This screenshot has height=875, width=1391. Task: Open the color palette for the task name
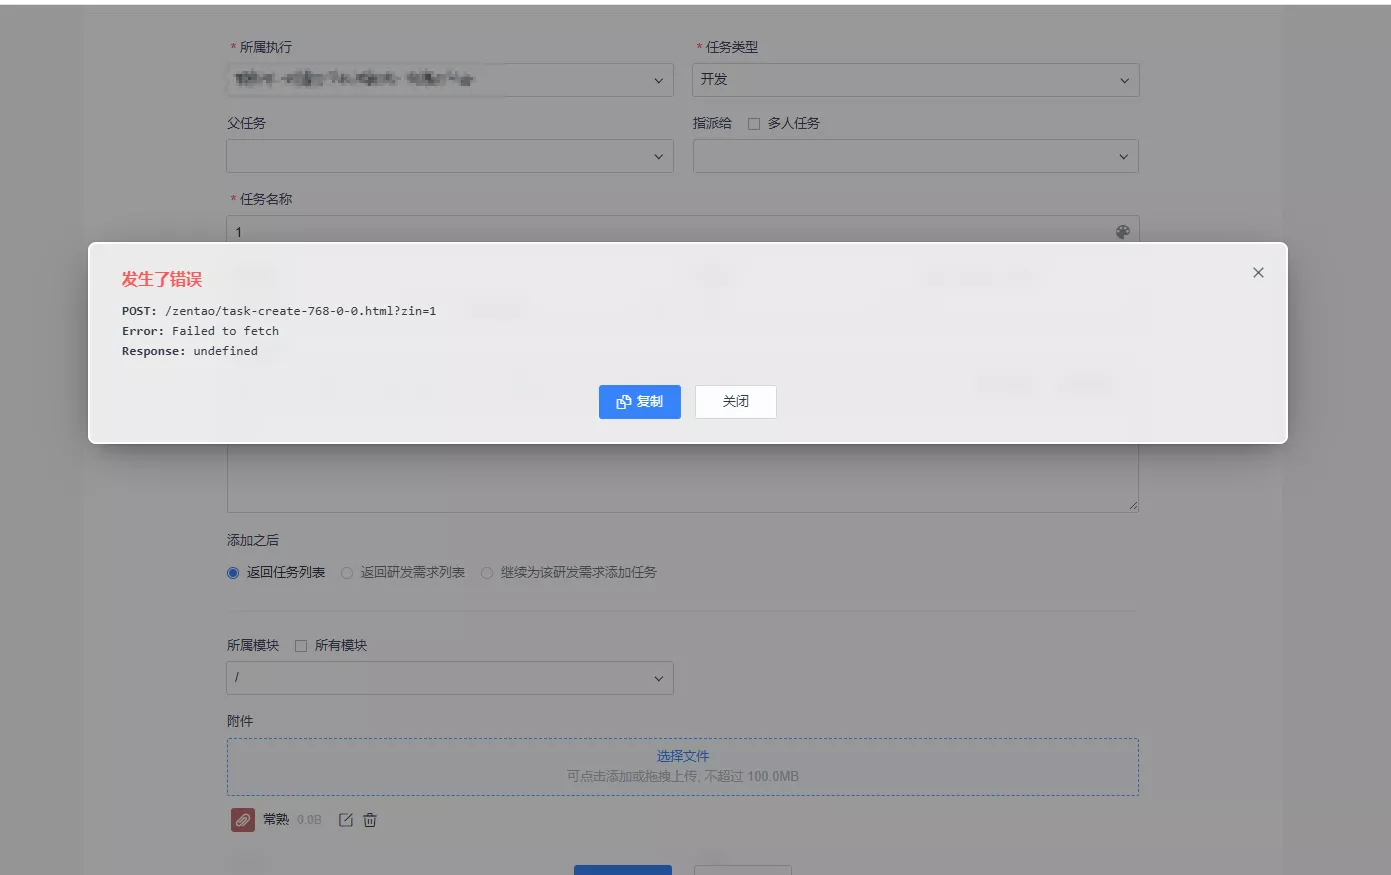click(1123, 232)
